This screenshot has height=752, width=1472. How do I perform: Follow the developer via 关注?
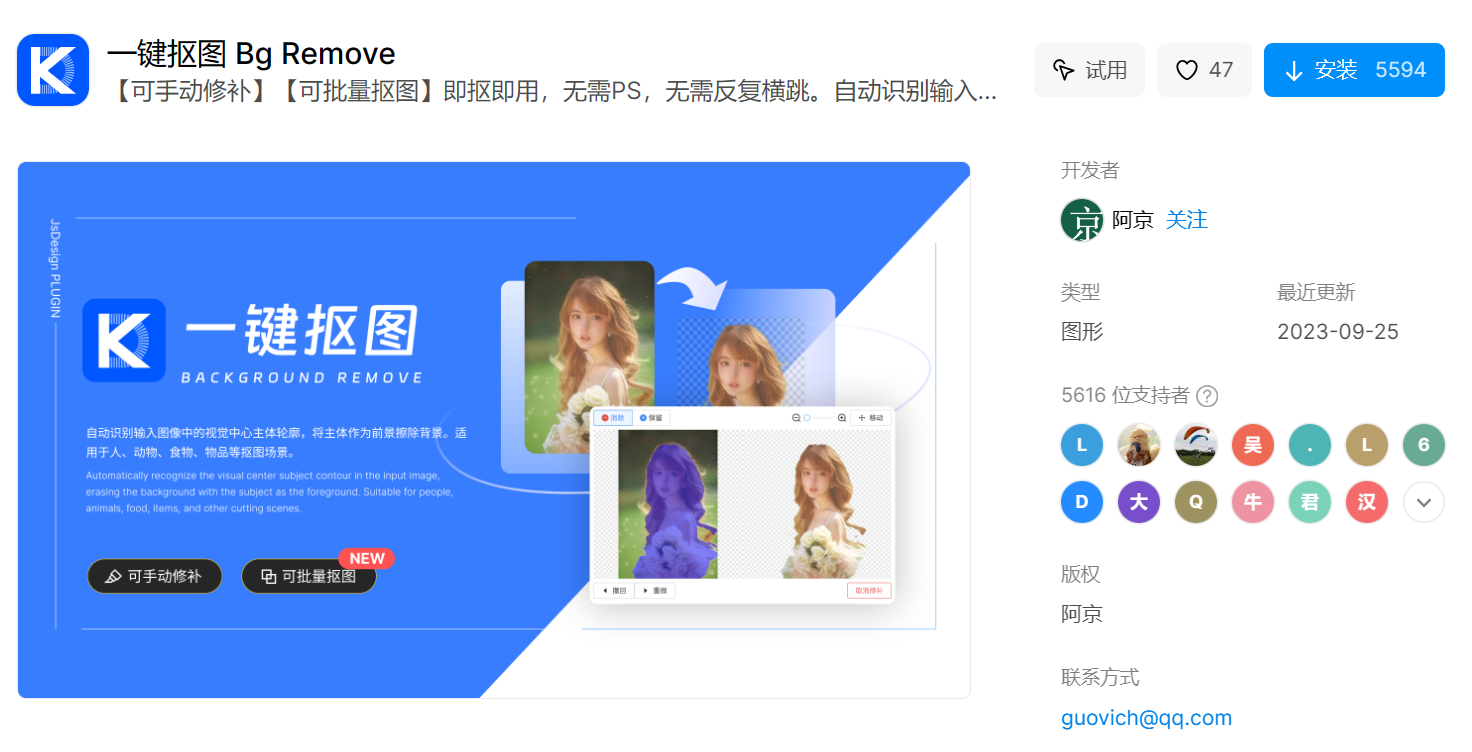click(x=1187, y=220)
